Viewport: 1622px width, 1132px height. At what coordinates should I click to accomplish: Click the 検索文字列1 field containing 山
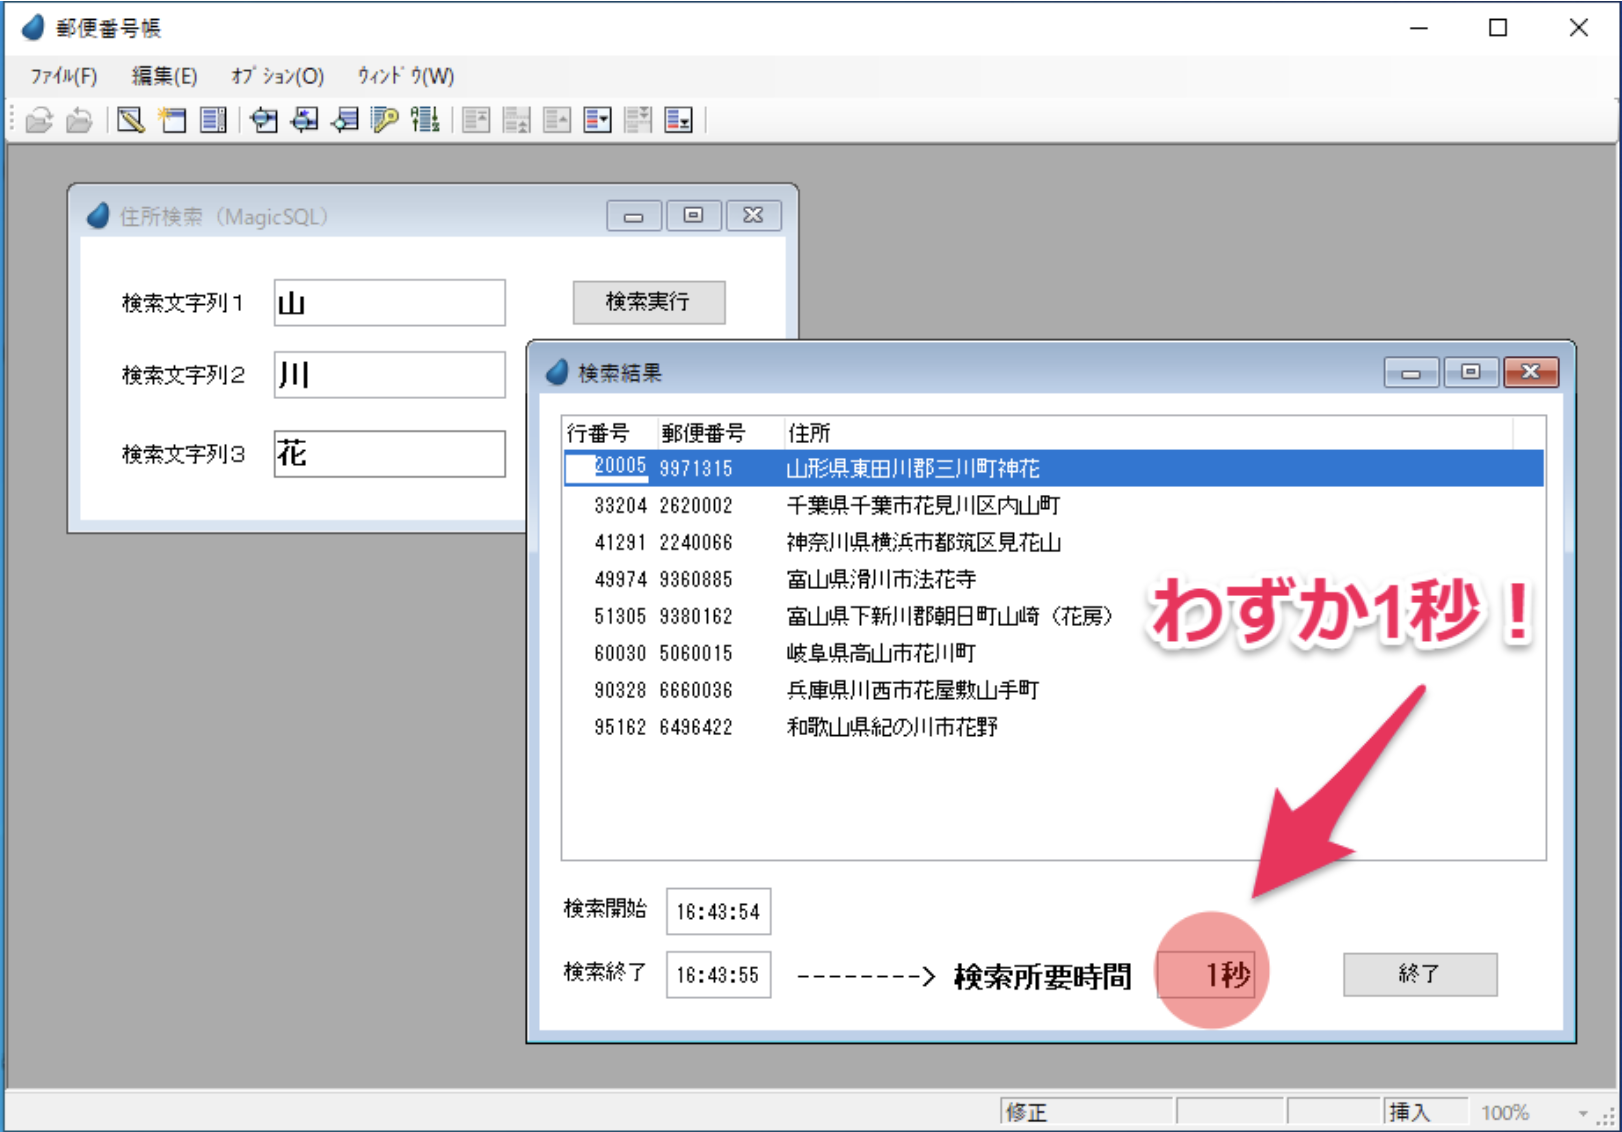[389, 303]
